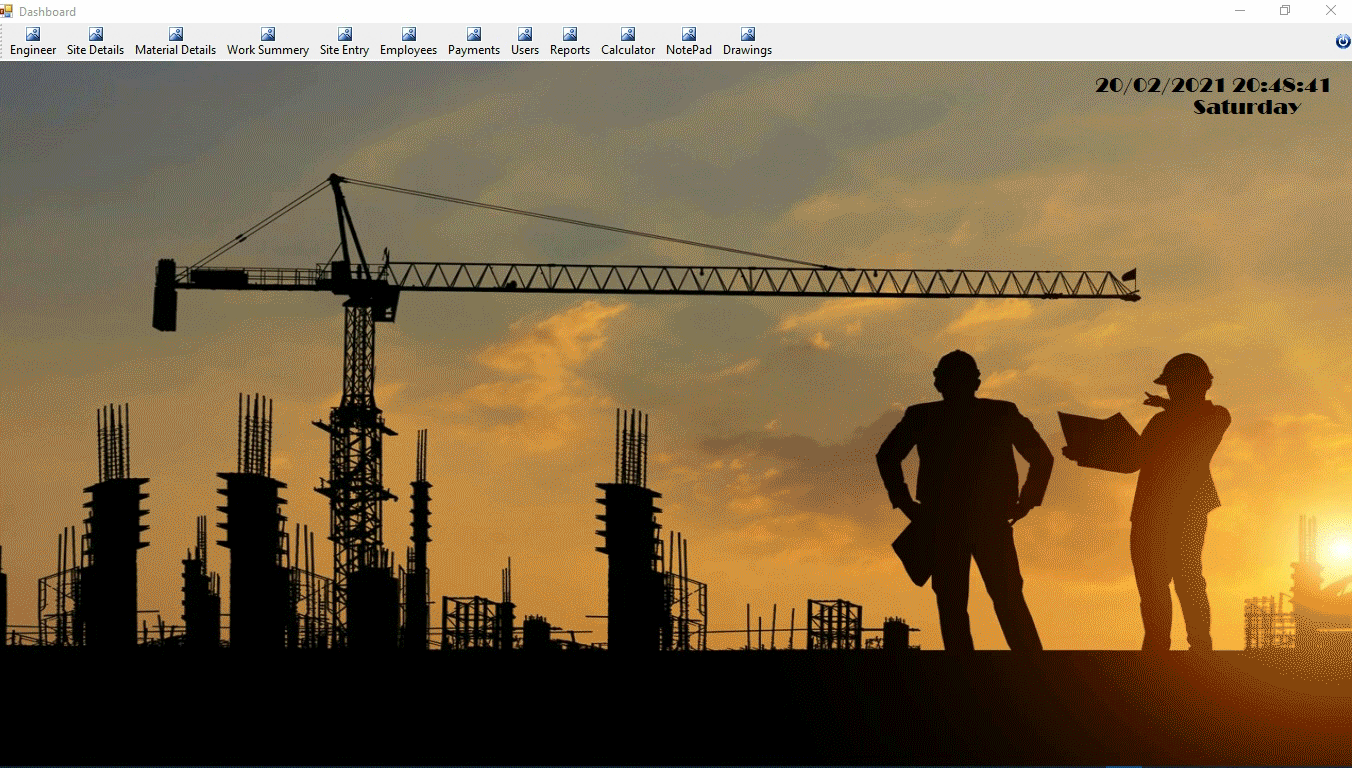Click the Dashboard window system icon

pos(7,11)
